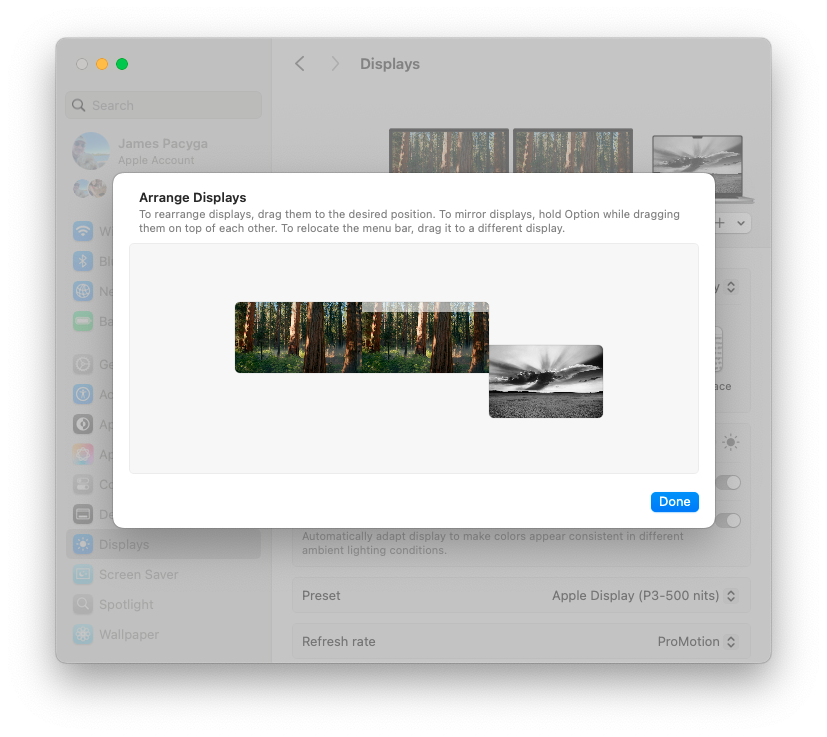827x737 pixels.
Task: Open the Desktop & Dock sidebar icon
Action: (83, 514)
